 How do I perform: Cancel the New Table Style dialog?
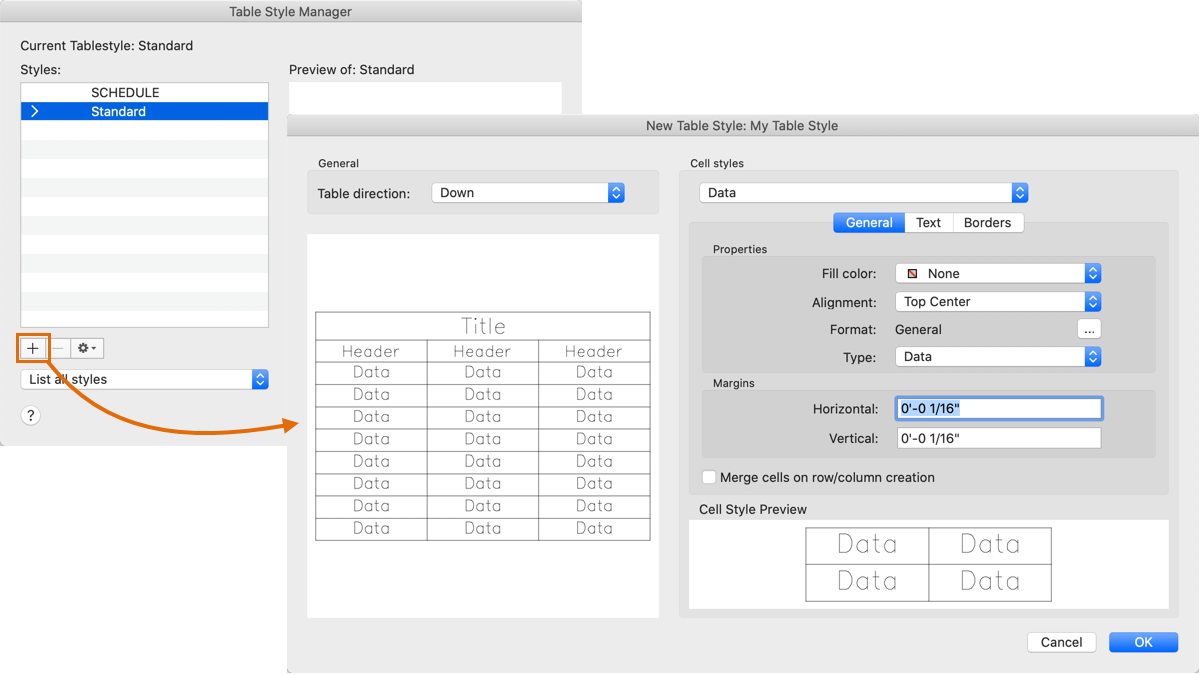pos(1061,642)
